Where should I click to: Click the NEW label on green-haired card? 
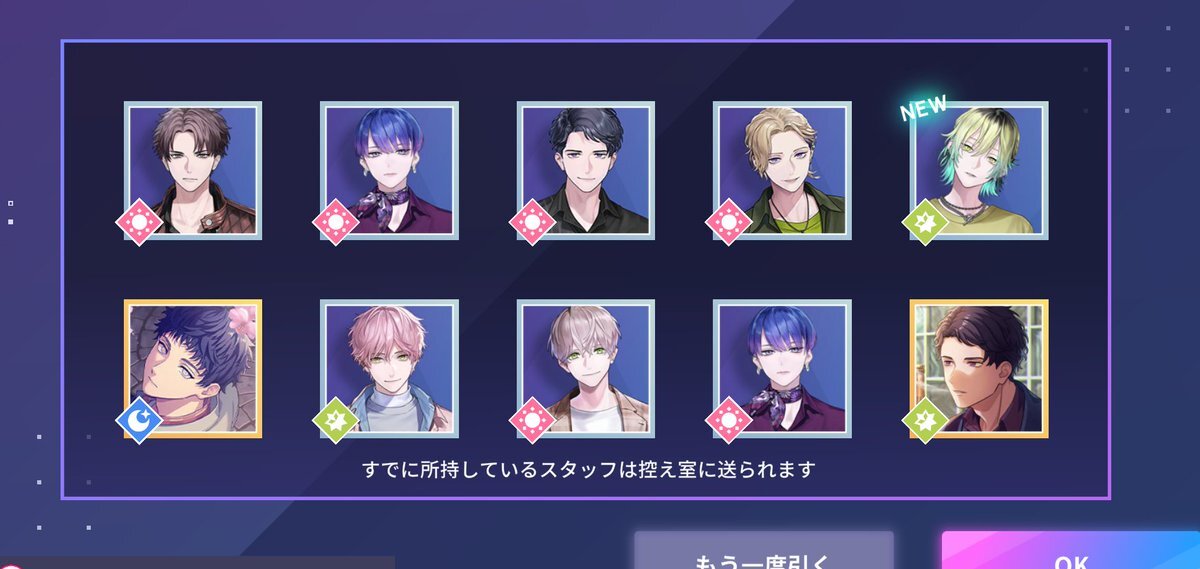coord(923,105)
